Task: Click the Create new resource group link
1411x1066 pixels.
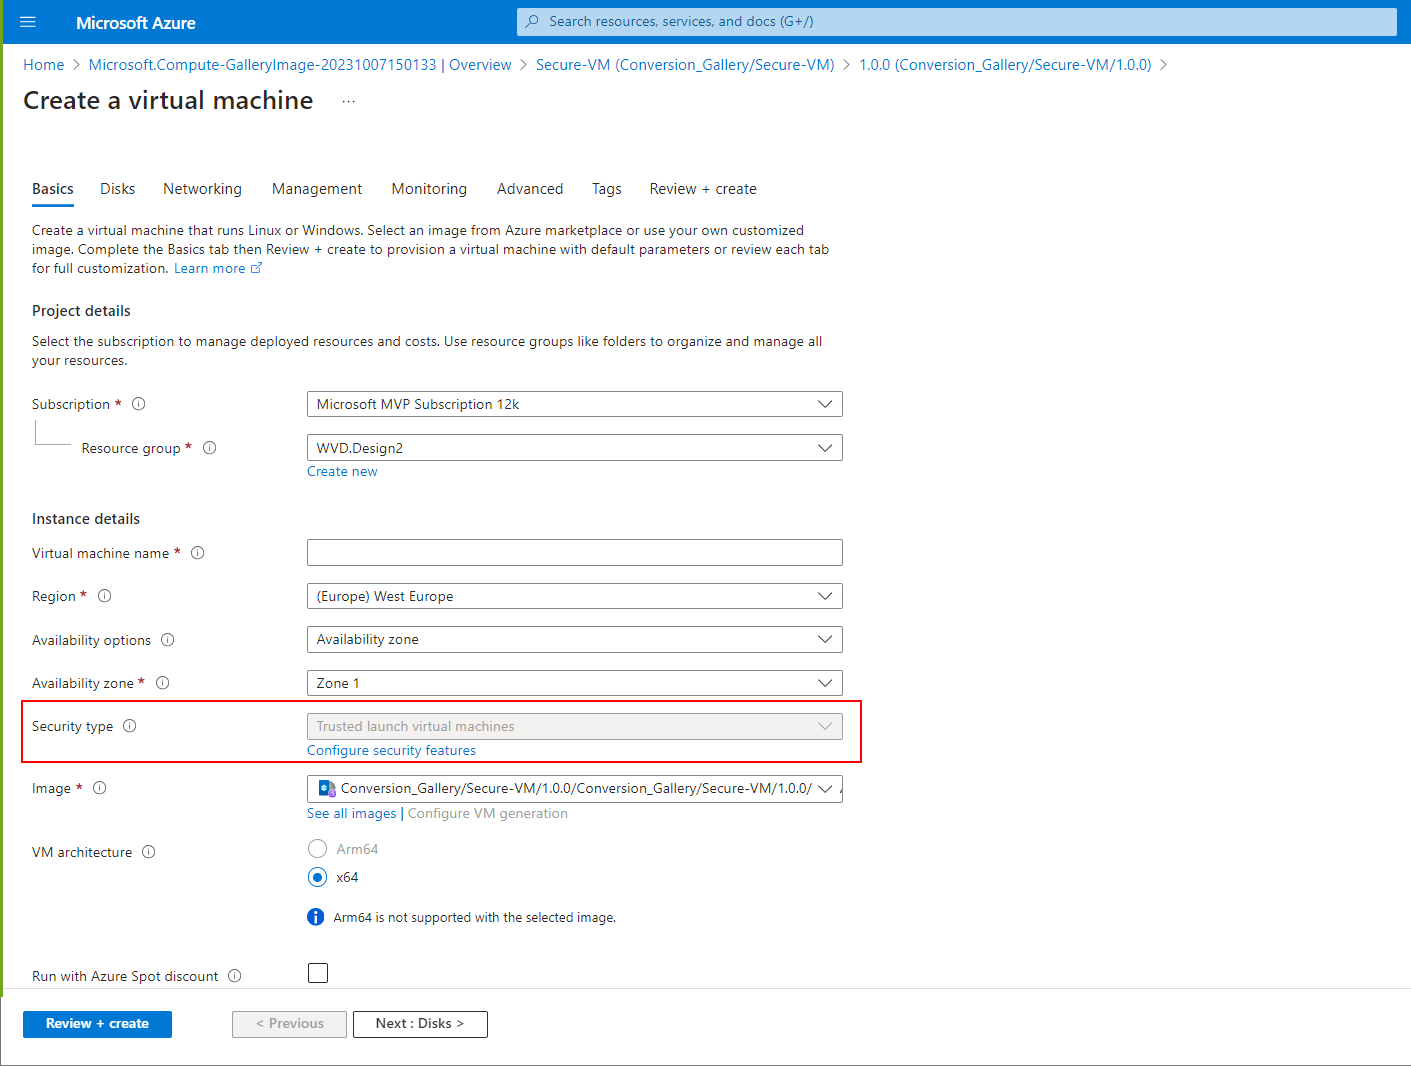Action: pos(342,472)
